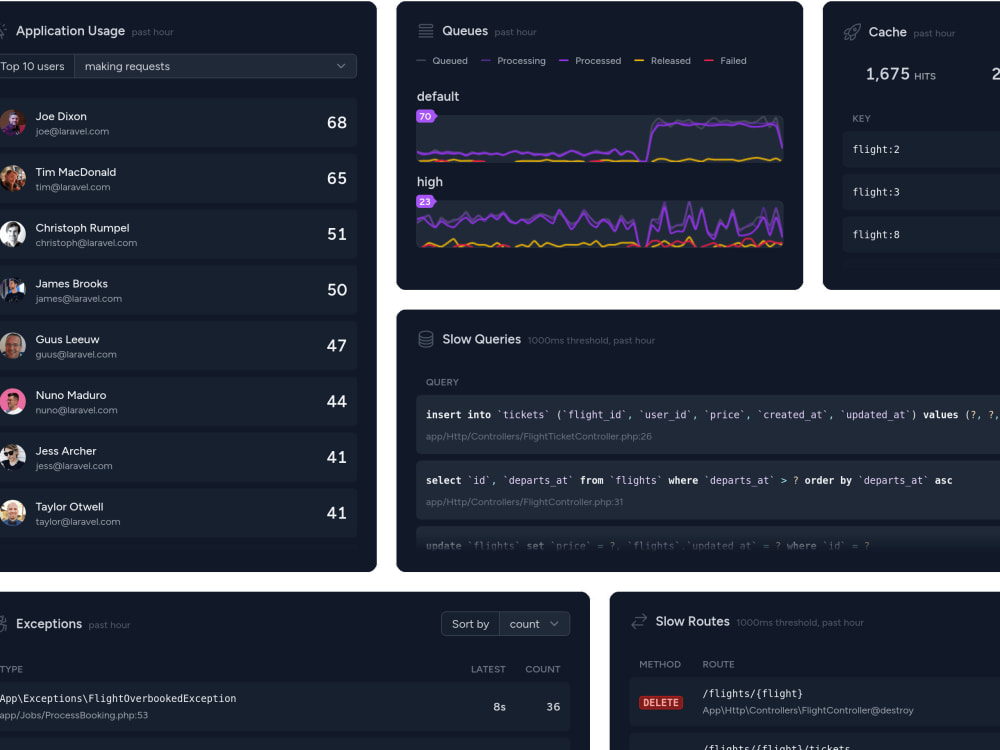
Task: Click Taylor Otwell's name
Action: click(x=69, y=506)
